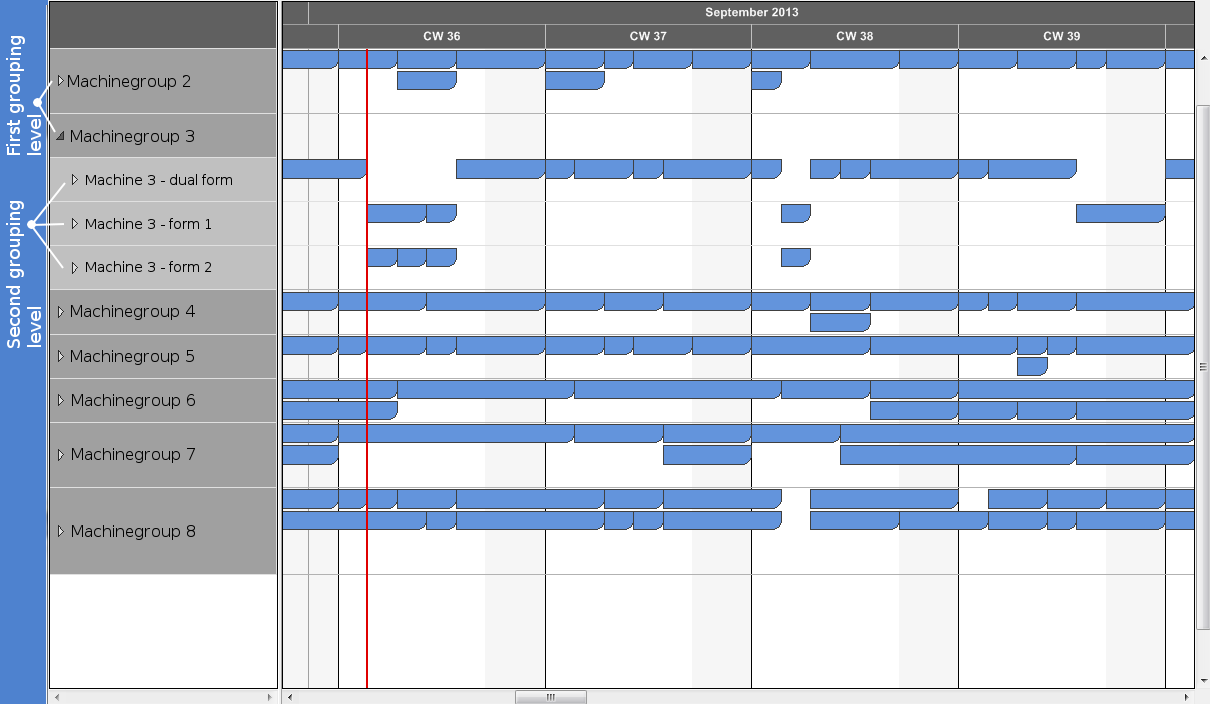Select Machinegroup 2 second-row bar in CW 38
The height and width of the screenshot is (704, 1210).
(x=766, y=80)
